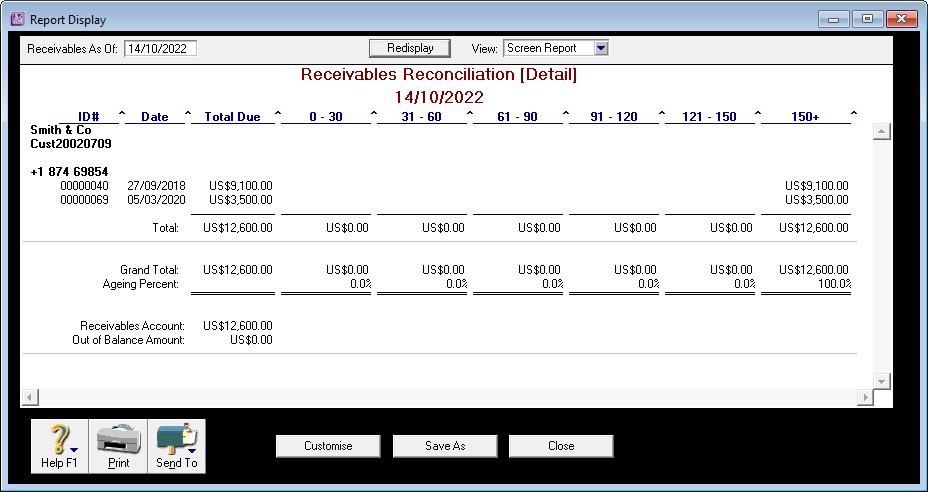Open the Send To mailbox icon

(x=176, y=440)
